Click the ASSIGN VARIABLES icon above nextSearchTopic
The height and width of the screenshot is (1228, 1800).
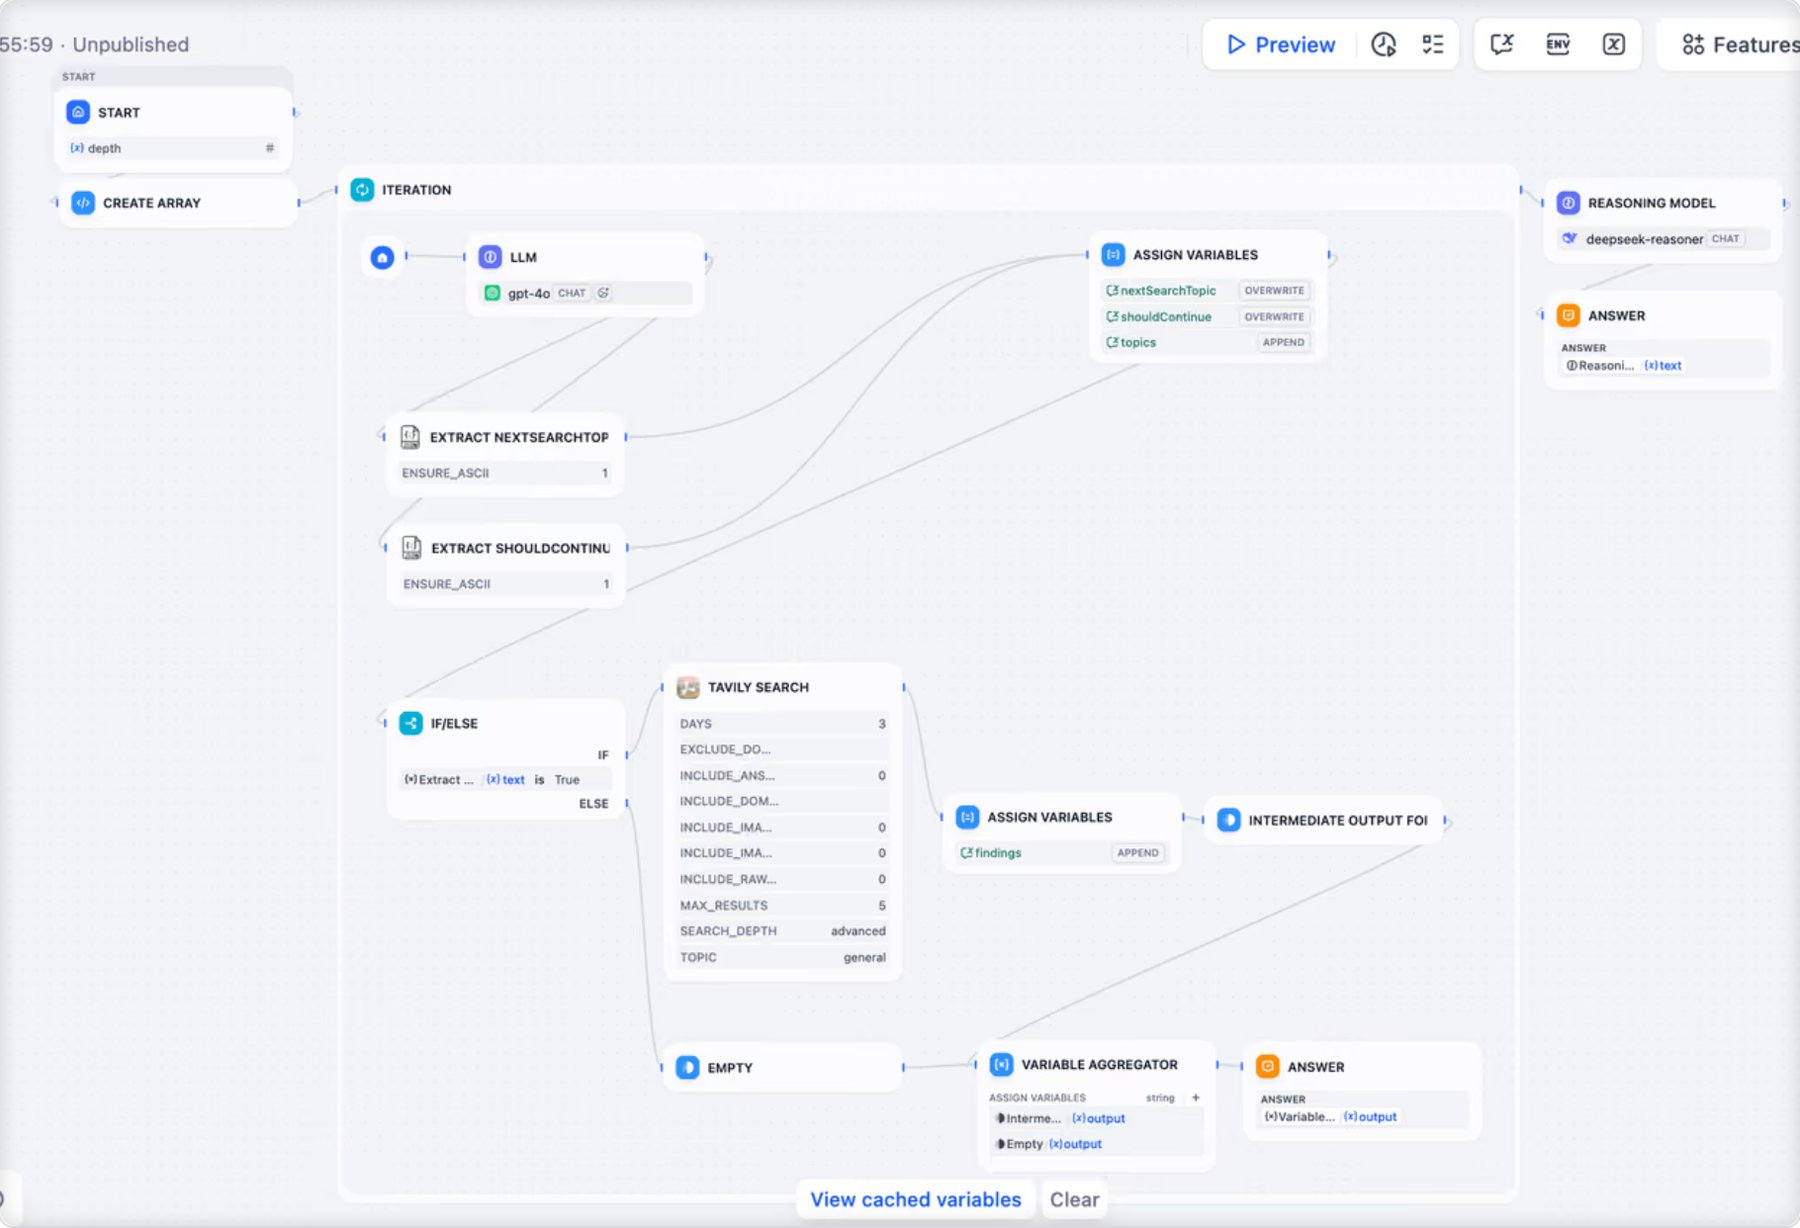point(1113,255)
